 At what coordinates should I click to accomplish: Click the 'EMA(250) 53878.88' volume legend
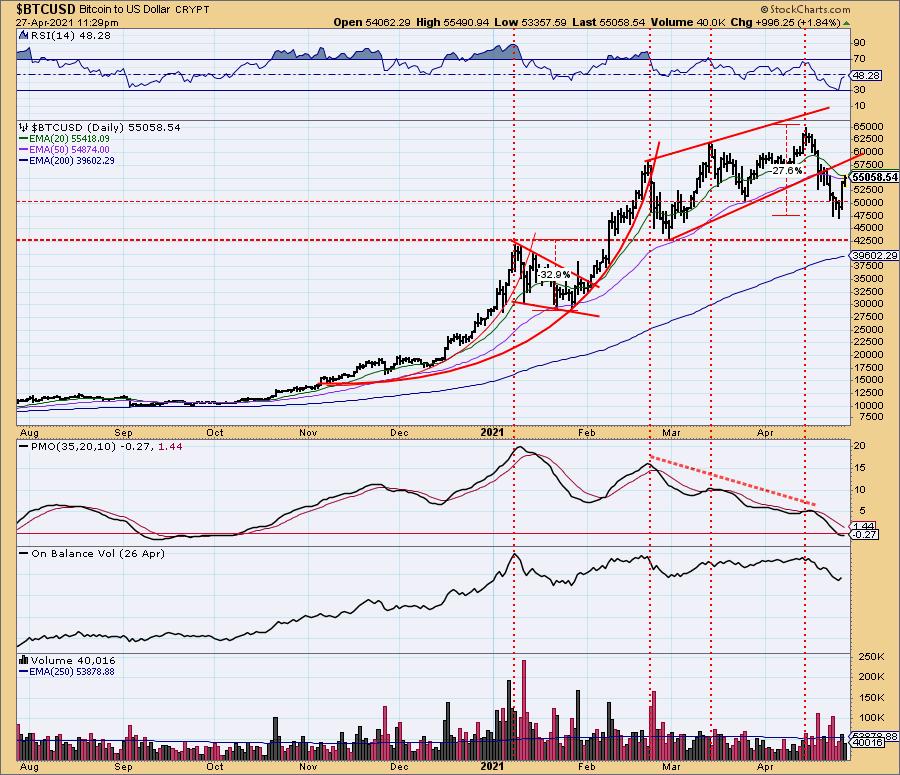tap(72, 671)
